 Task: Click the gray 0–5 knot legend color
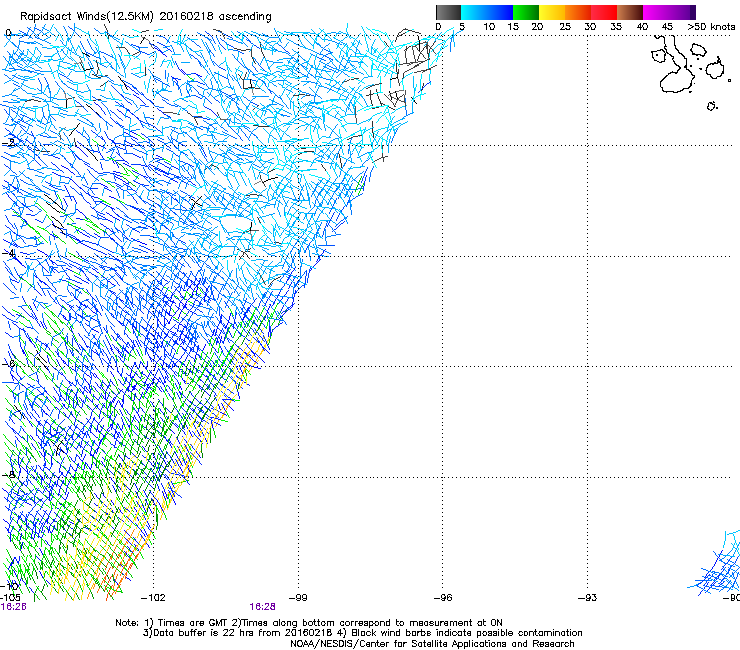tap(448, 12)
